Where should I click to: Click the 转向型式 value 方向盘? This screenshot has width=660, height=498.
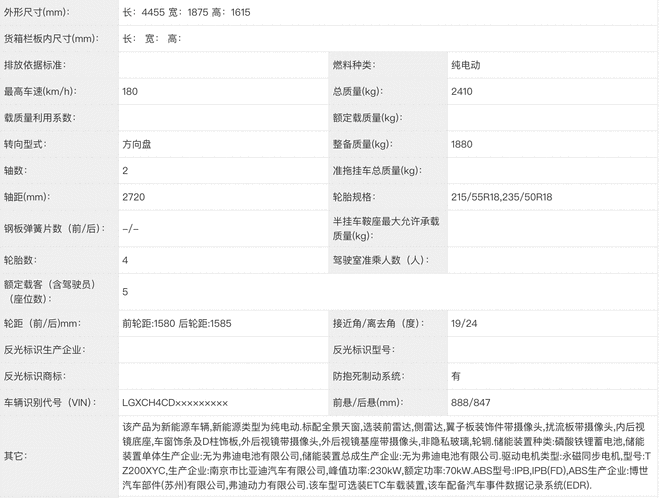tap(138, 144)
